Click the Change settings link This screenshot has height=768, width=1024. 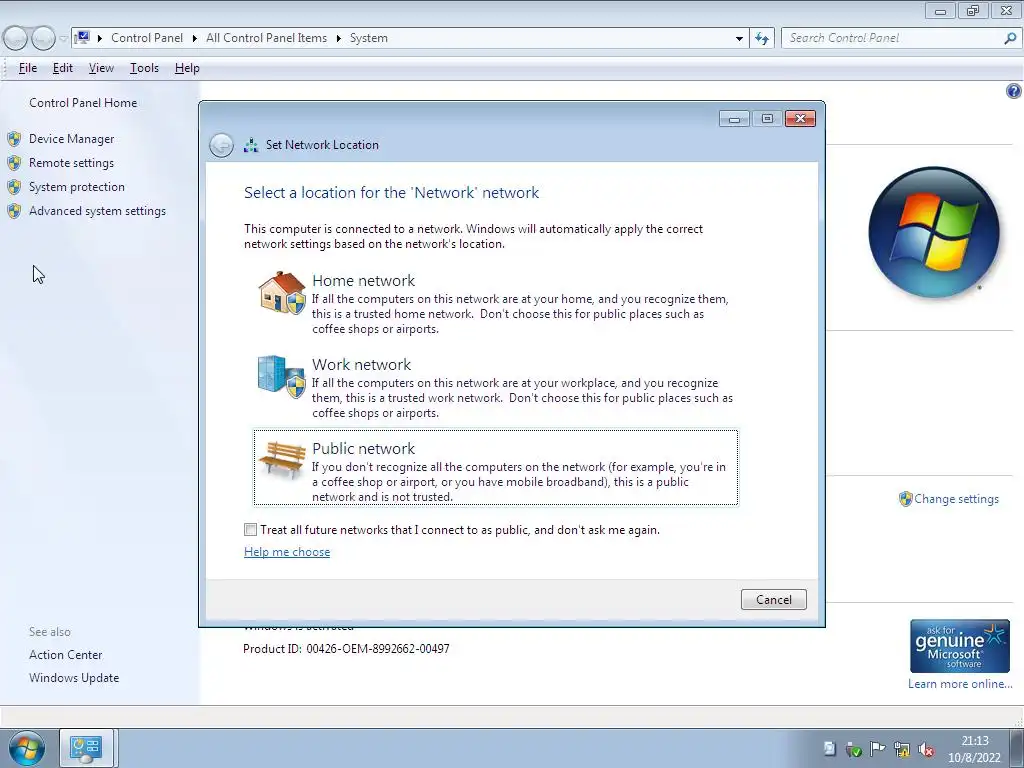(956, 499)
